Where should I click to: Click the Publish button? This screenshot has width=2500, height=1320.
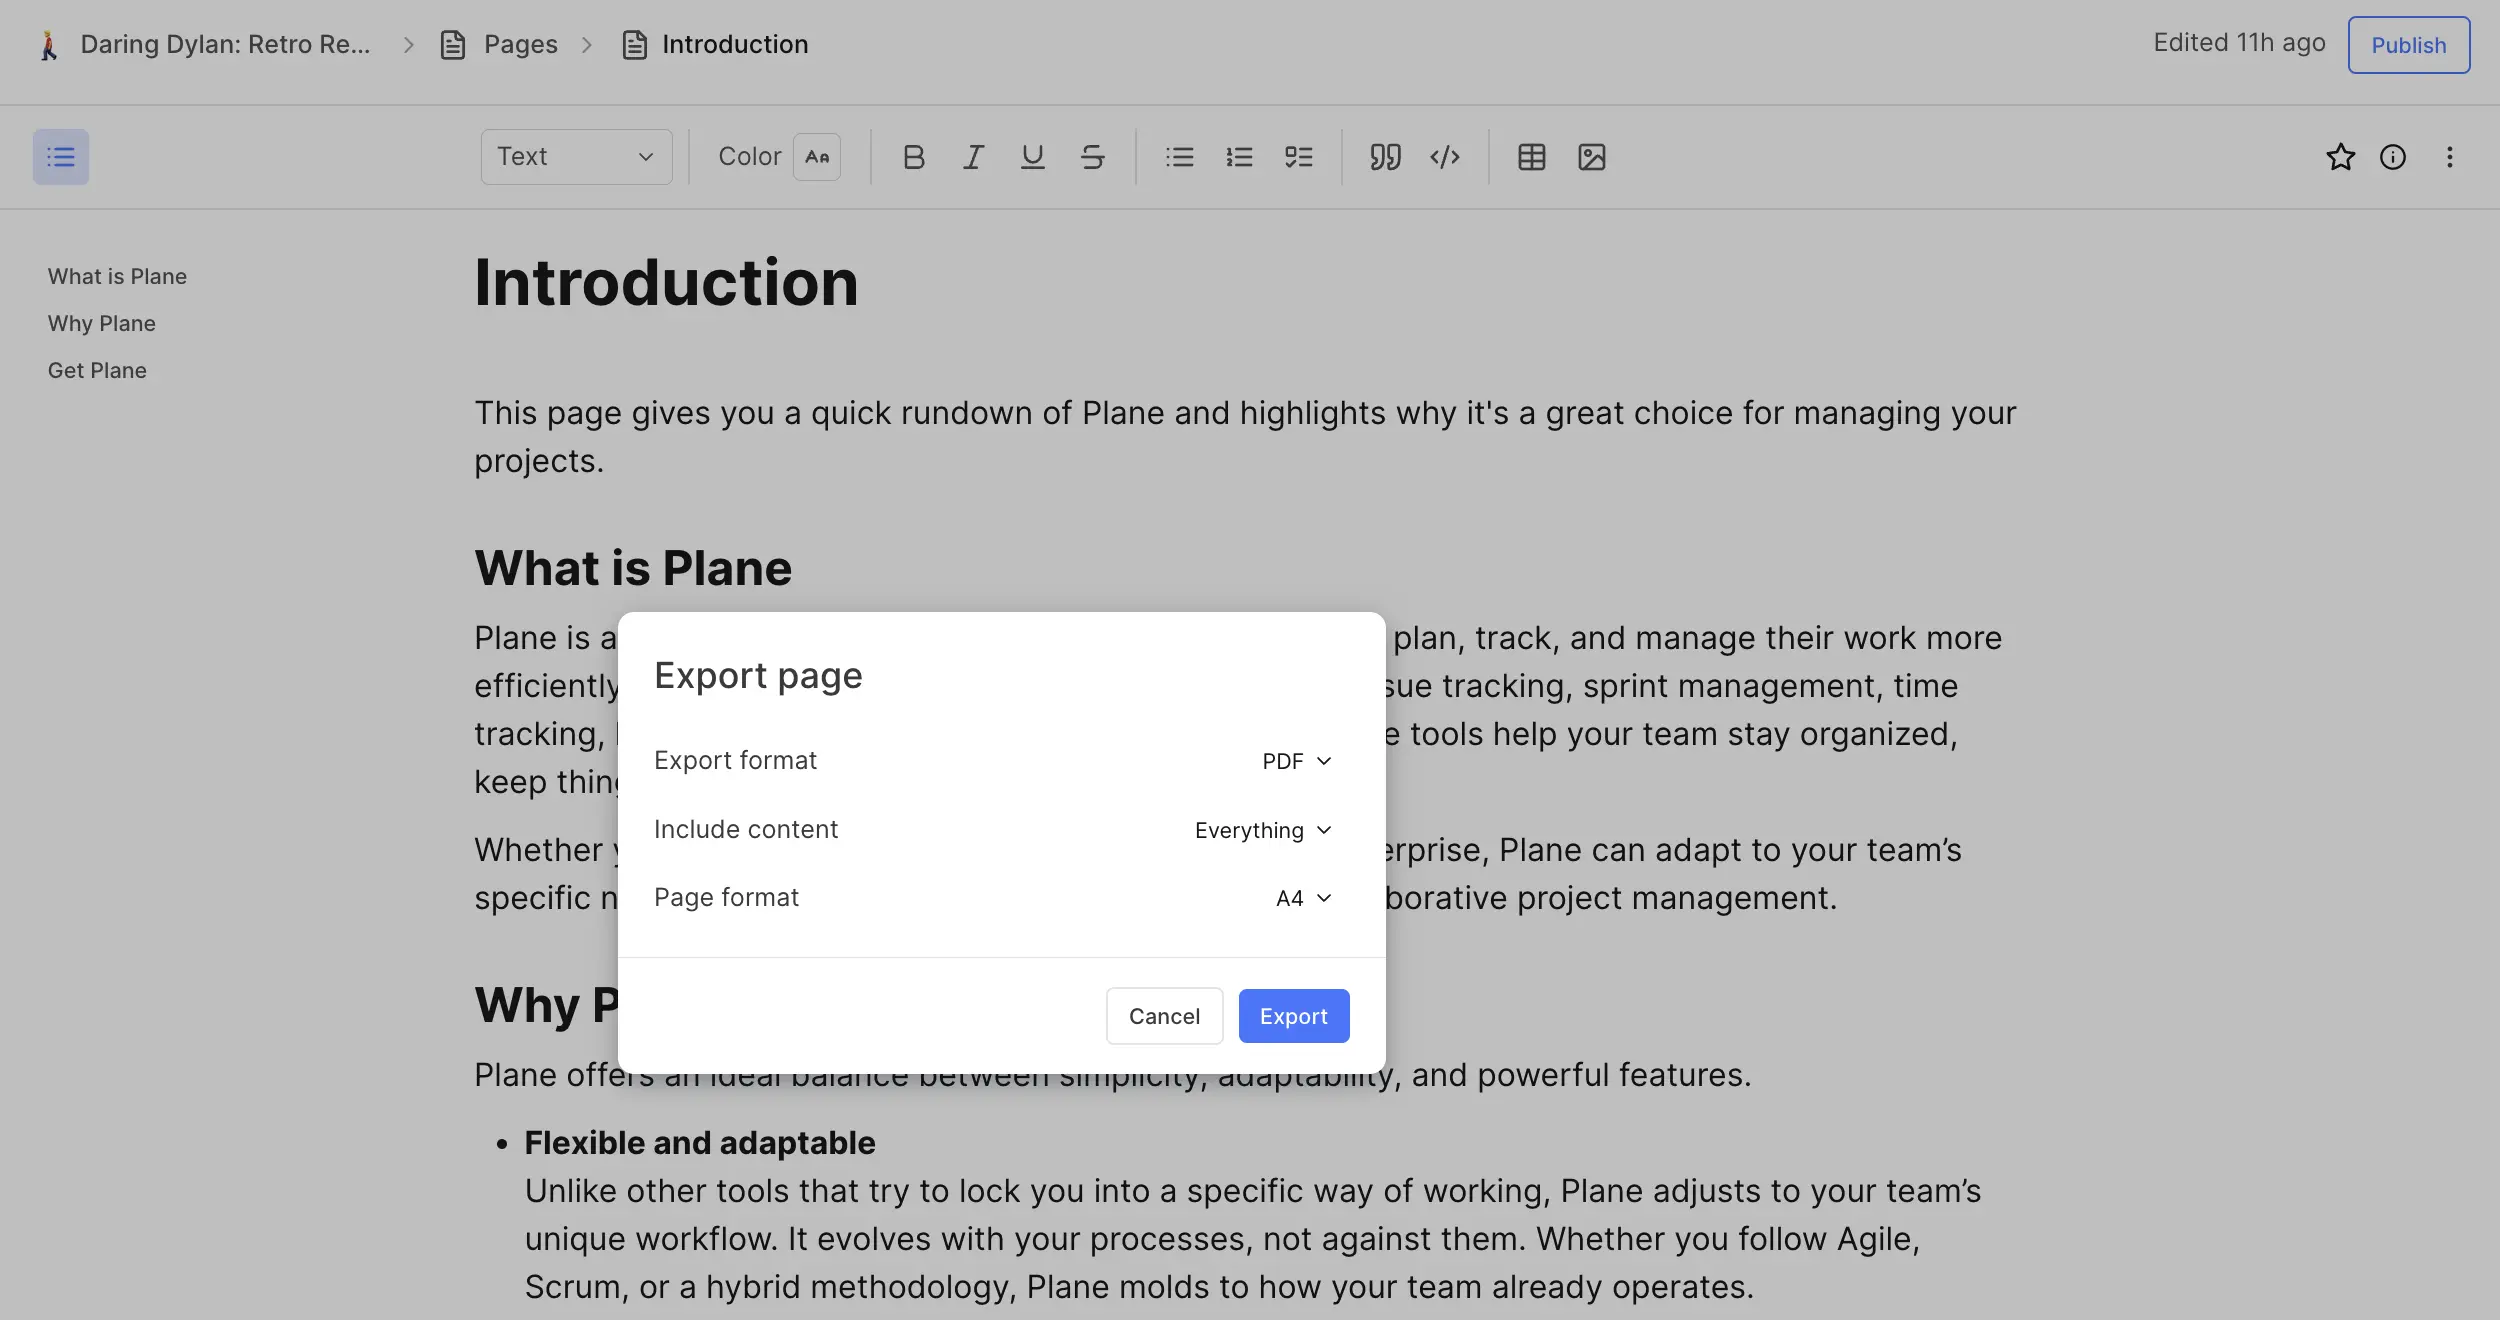coord(2407,45)
